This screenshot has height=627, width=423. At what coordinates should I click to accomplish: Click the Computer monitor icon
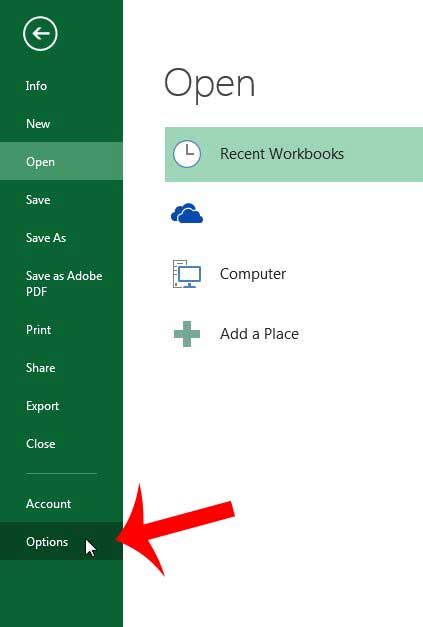pos(187,274)
